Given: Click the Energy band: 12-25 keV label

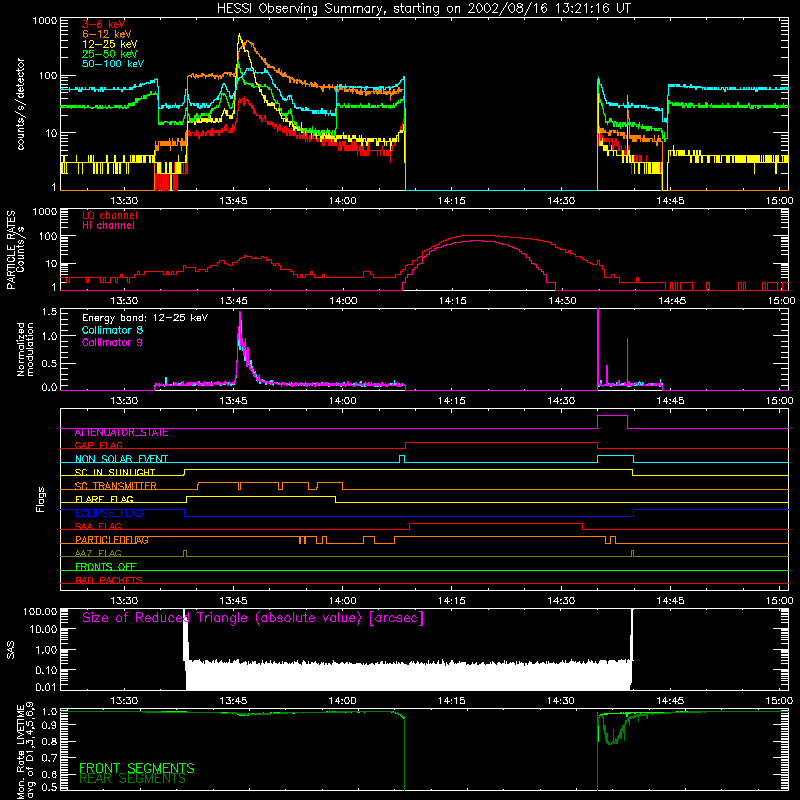Looking at the screenshot, I should pos(145,318).
